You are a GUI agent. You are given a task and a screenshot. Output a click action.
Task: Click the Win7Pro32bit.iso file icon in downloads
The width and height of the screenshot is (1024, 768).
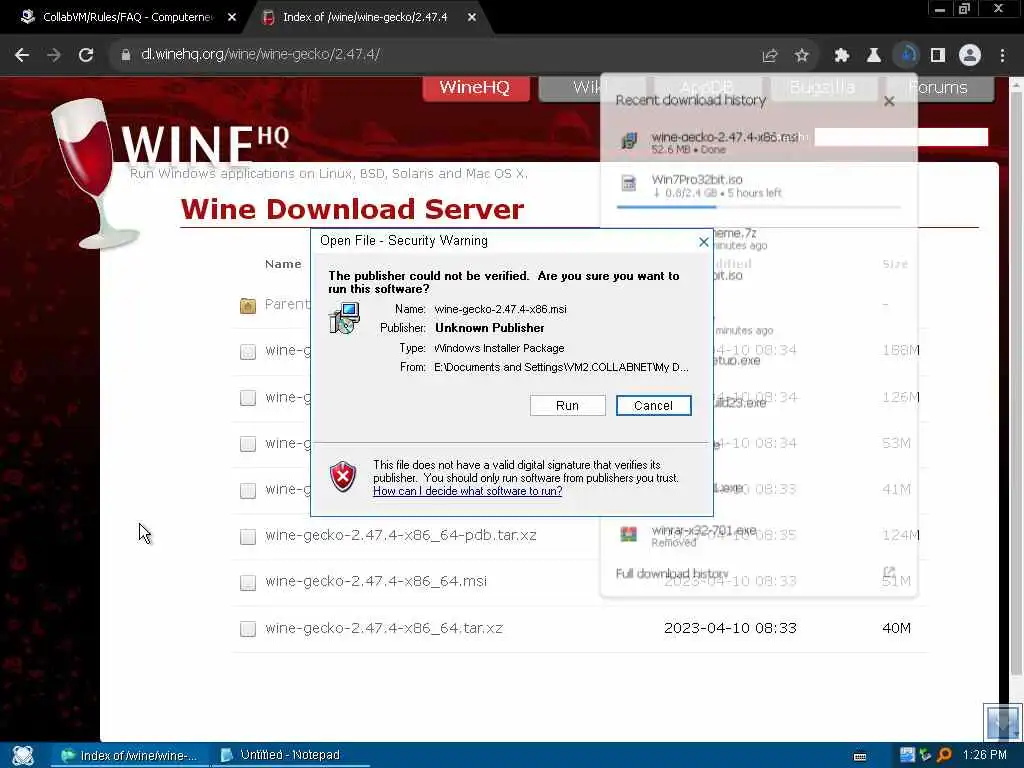click(x=628, y=184)
